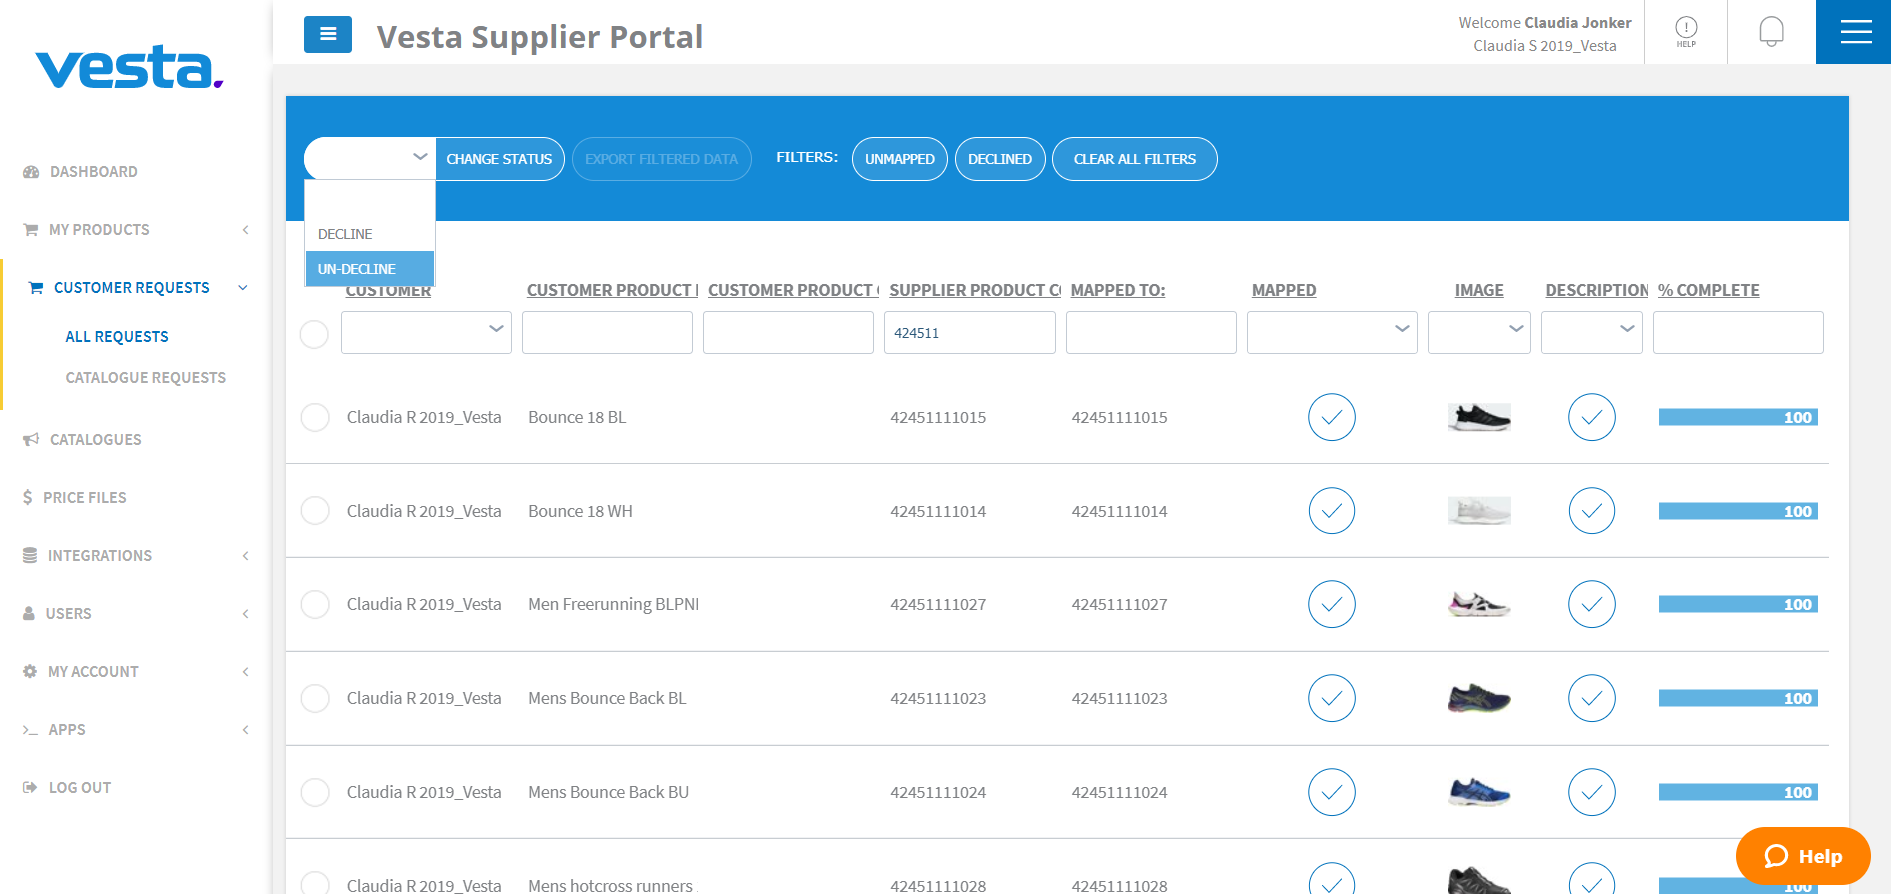The width and height of the screenshot is (1891, 894).
Task: Select the Bounce 18 WH row
Action: click(315, 511)
